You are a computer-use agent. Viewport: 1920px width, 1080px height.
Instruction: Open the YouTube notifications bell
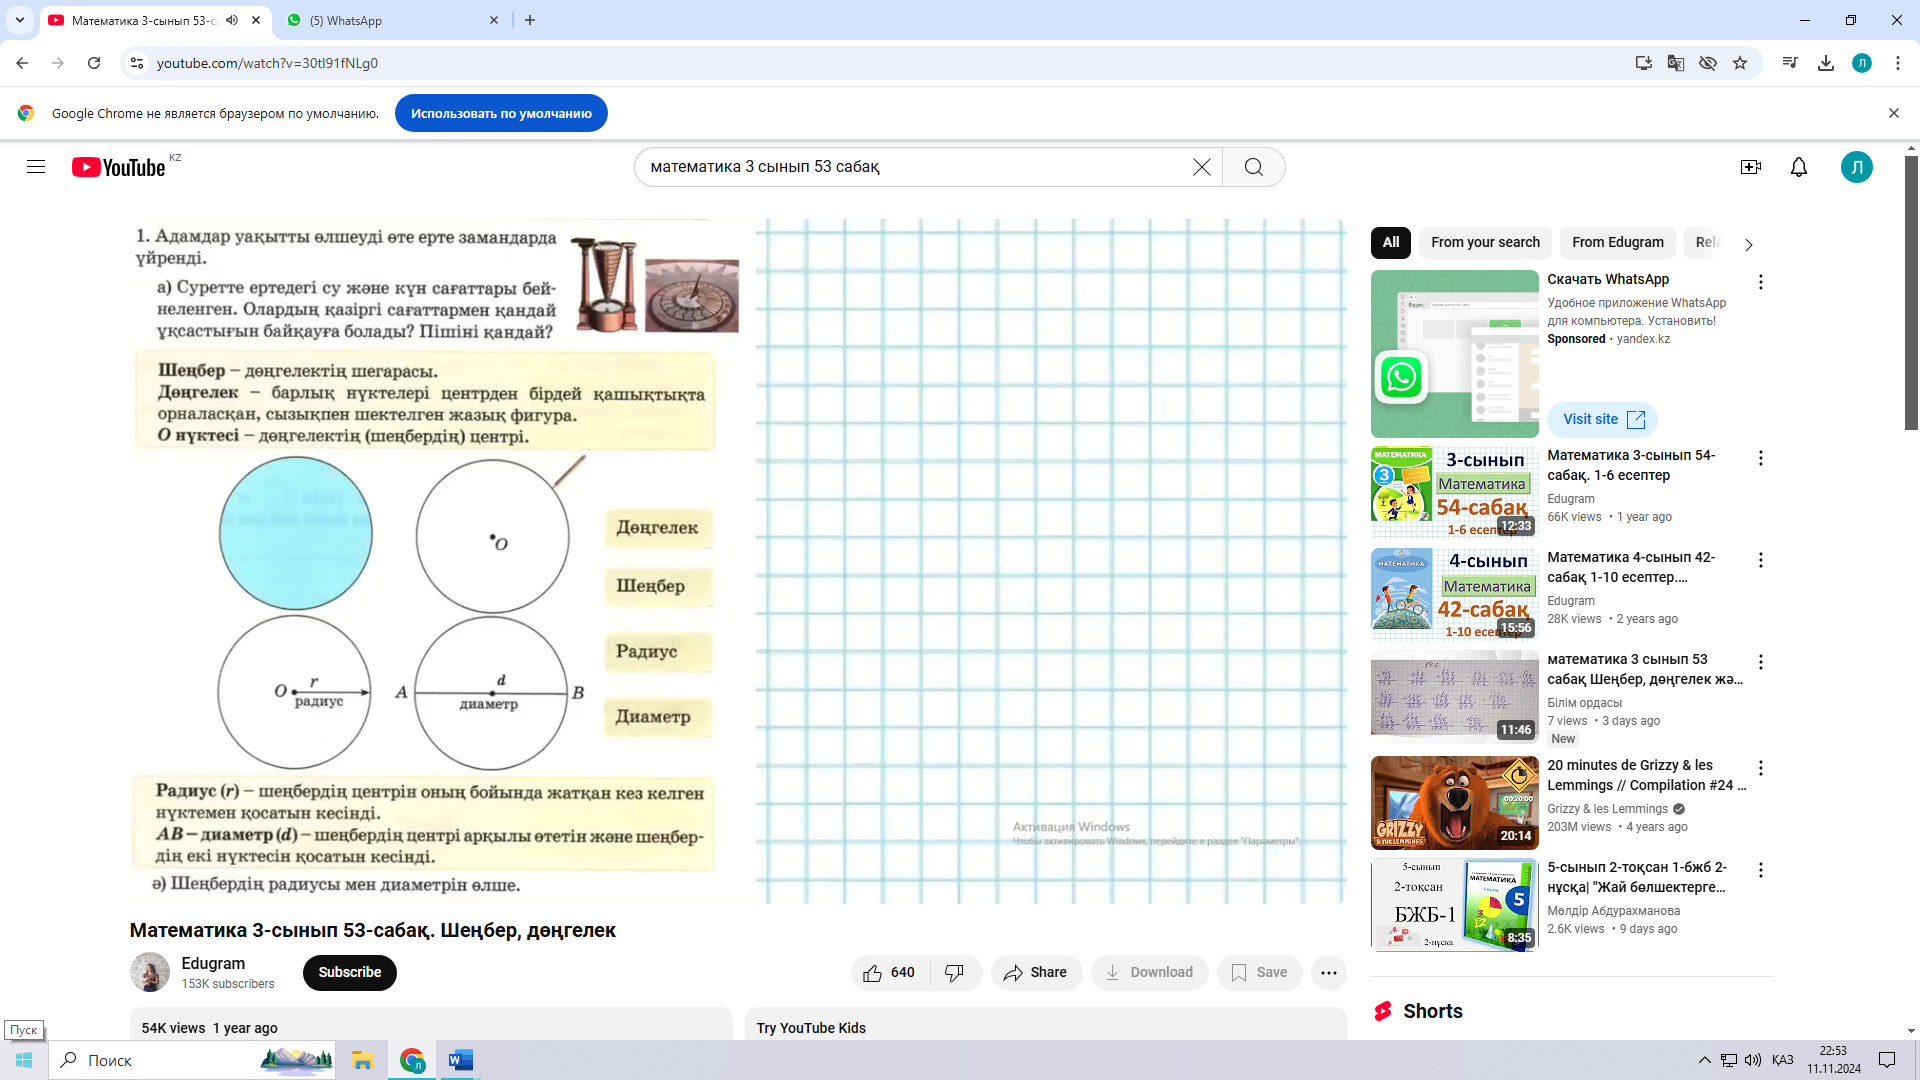1798,167
